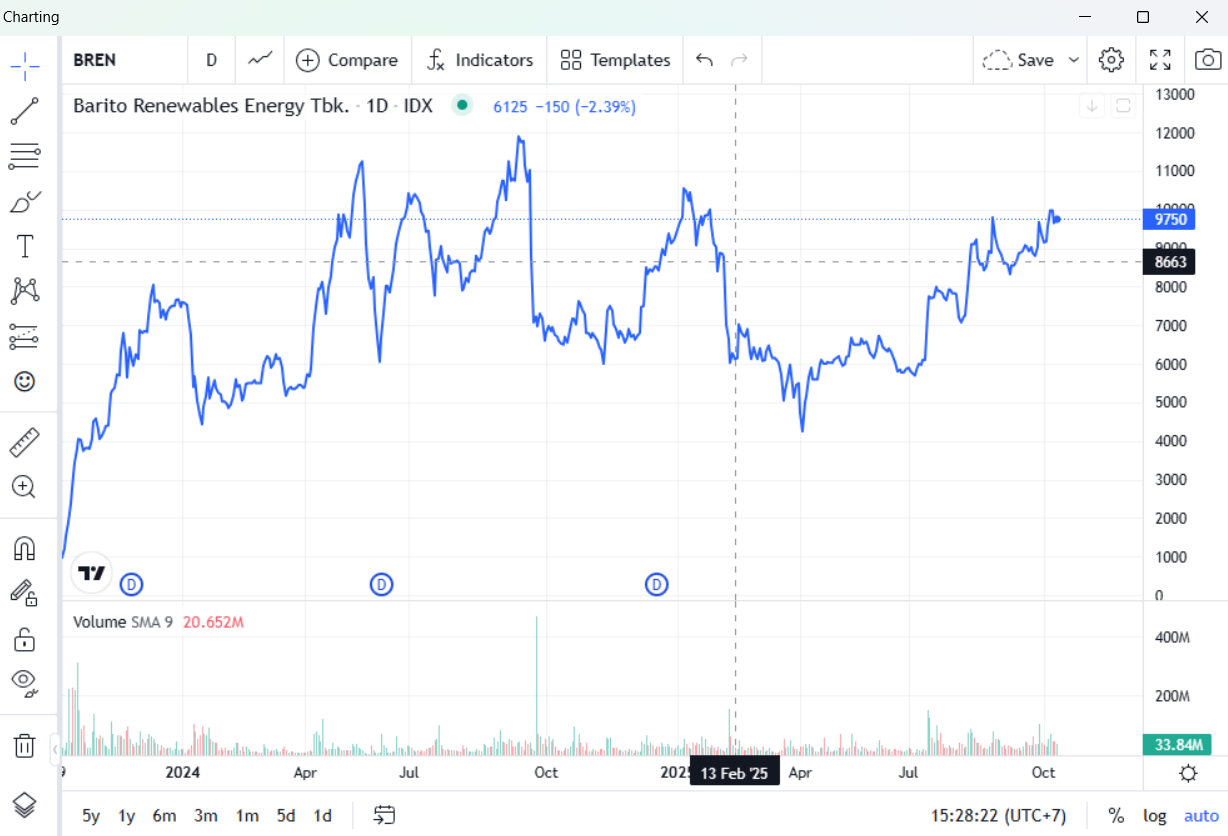The width and height of the screenshot is (1228, 836).
Task: Toggle logarithmic scale with log button
Action: point(1155,816)
